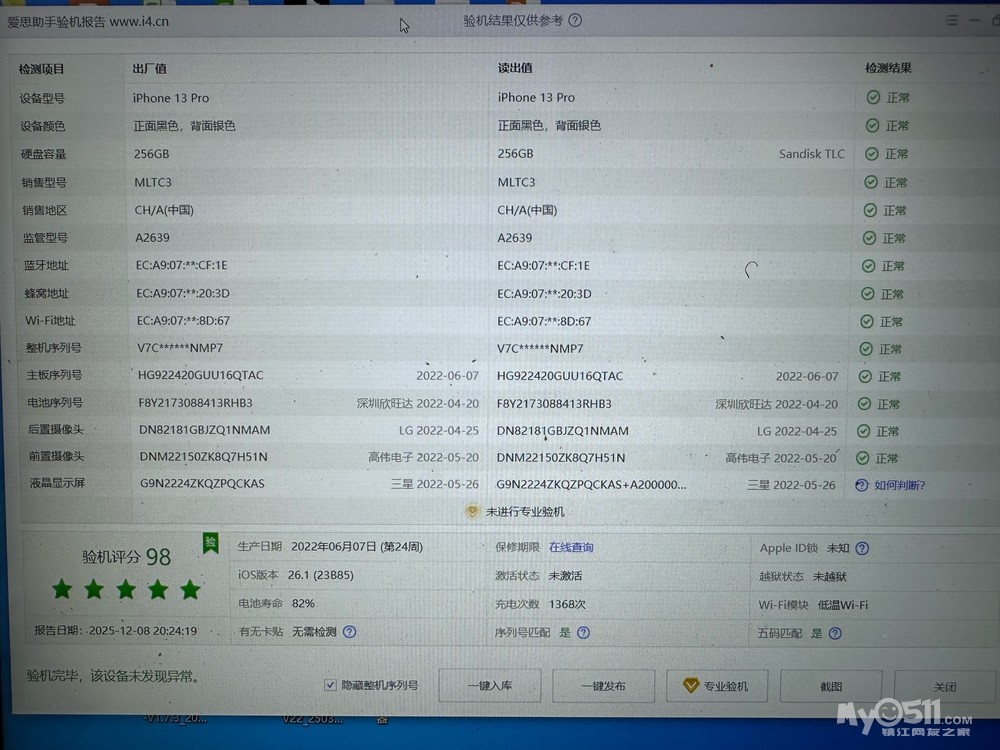Click the green 验 badge near score

[x=210, y=542]
